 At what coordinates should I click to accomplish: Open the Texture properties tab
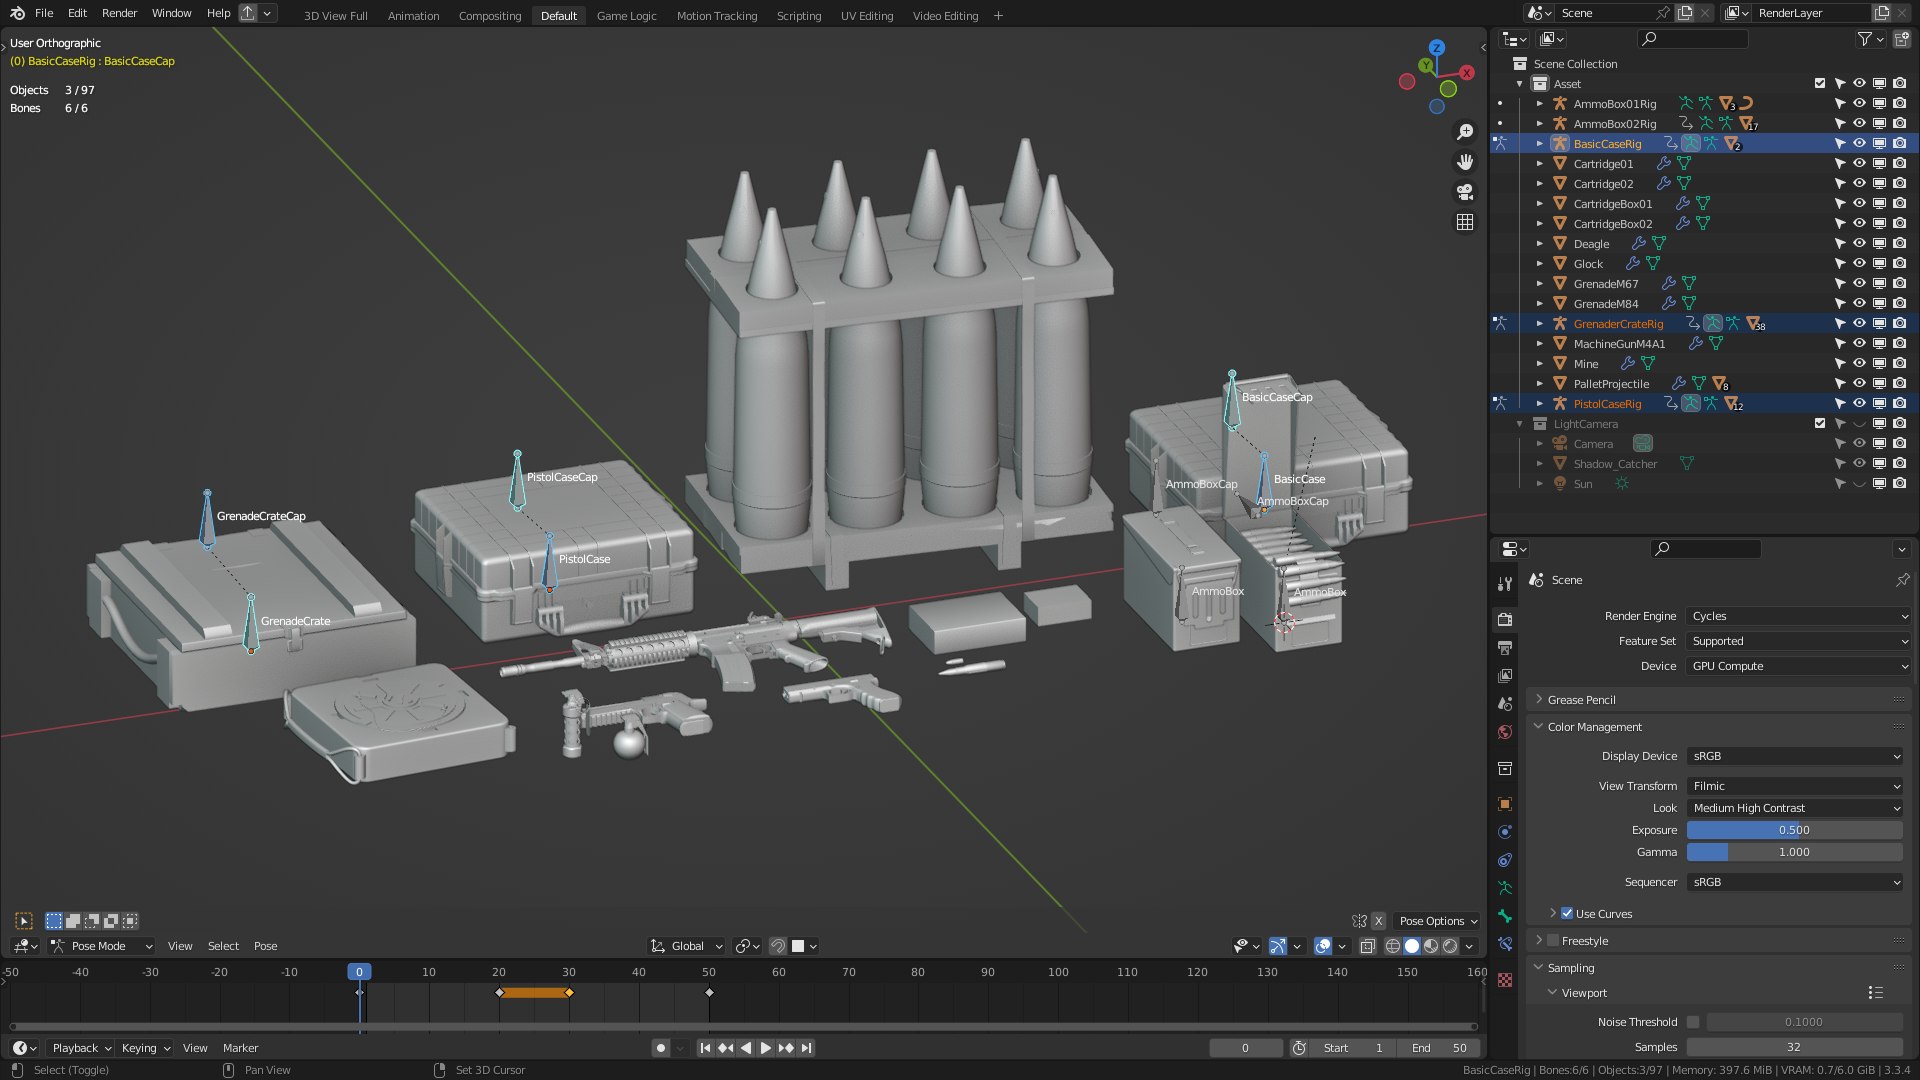pyautogui.click(x=1505, y=980)
